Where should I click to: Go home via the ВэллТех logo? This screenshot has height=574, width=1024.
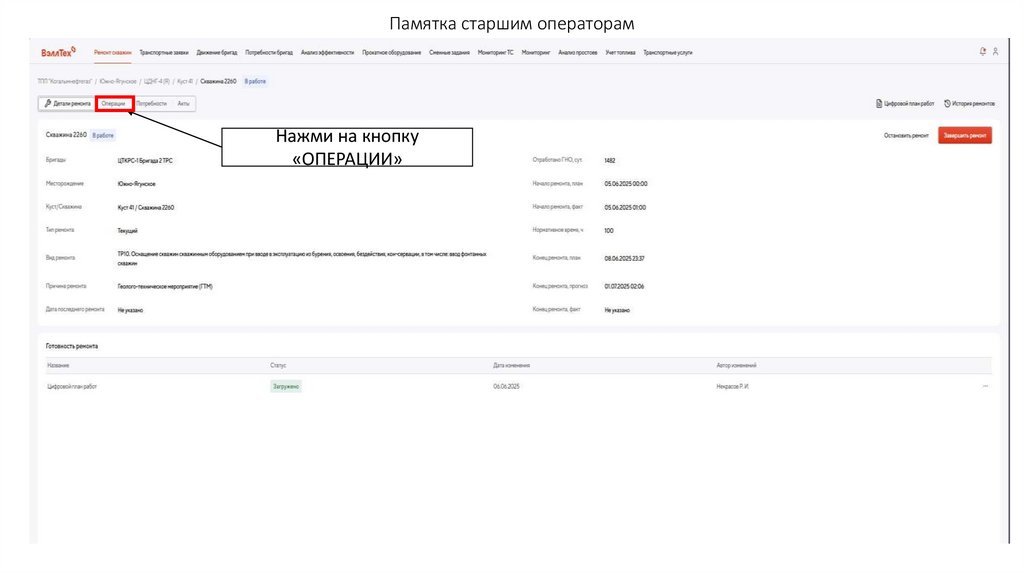point(58,52)
